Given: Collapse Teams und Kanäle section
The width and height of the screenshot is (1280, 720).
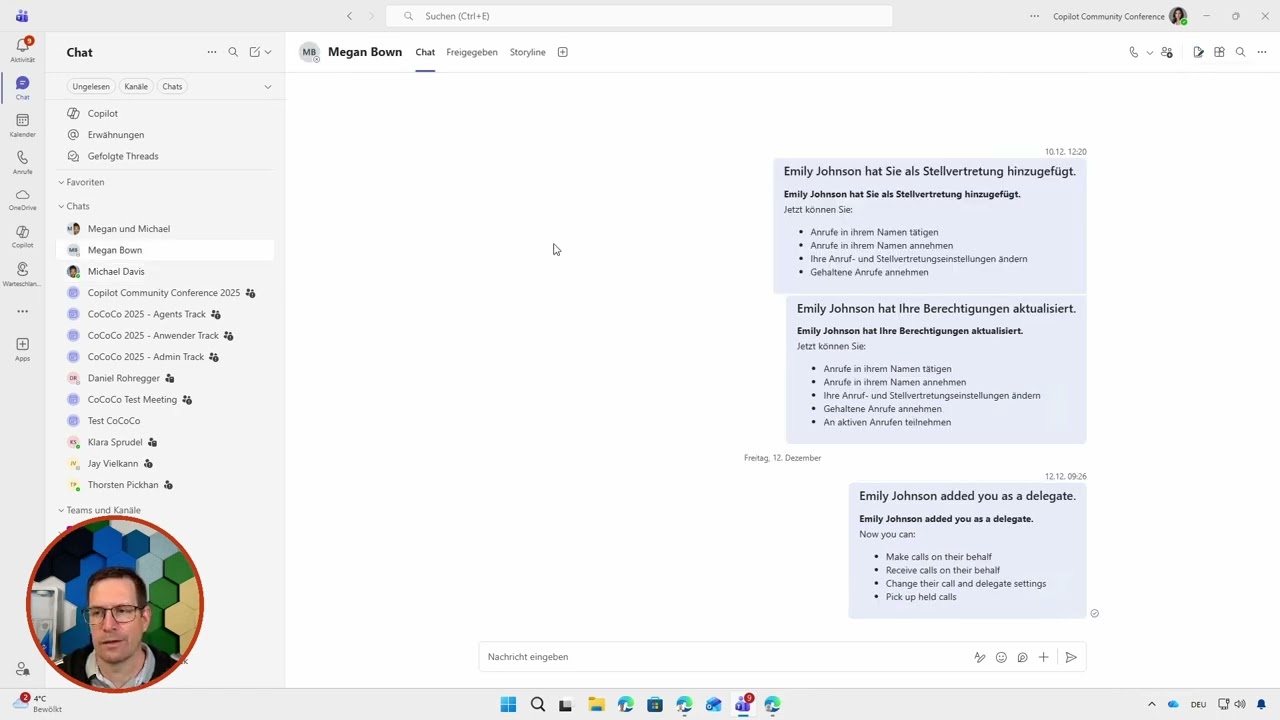Looking at the screenshot, I should [x=61, y=510].
